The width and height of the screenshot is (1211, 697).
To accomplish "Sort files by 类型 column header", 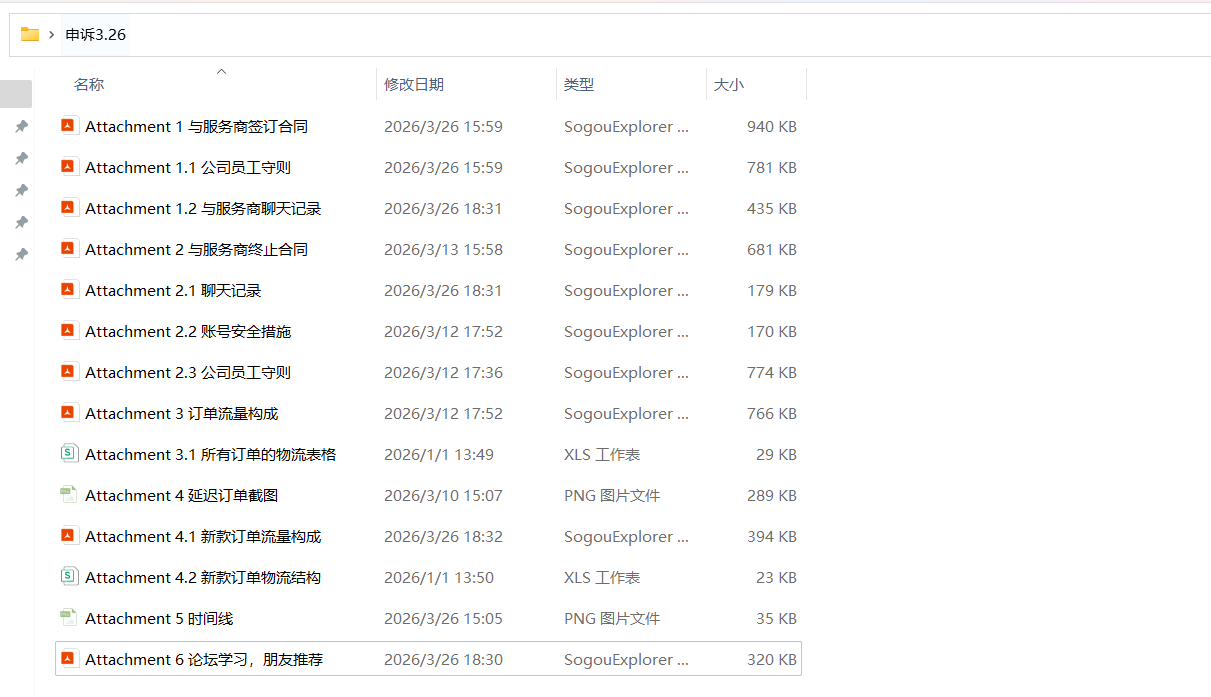I will pos(579,85).
